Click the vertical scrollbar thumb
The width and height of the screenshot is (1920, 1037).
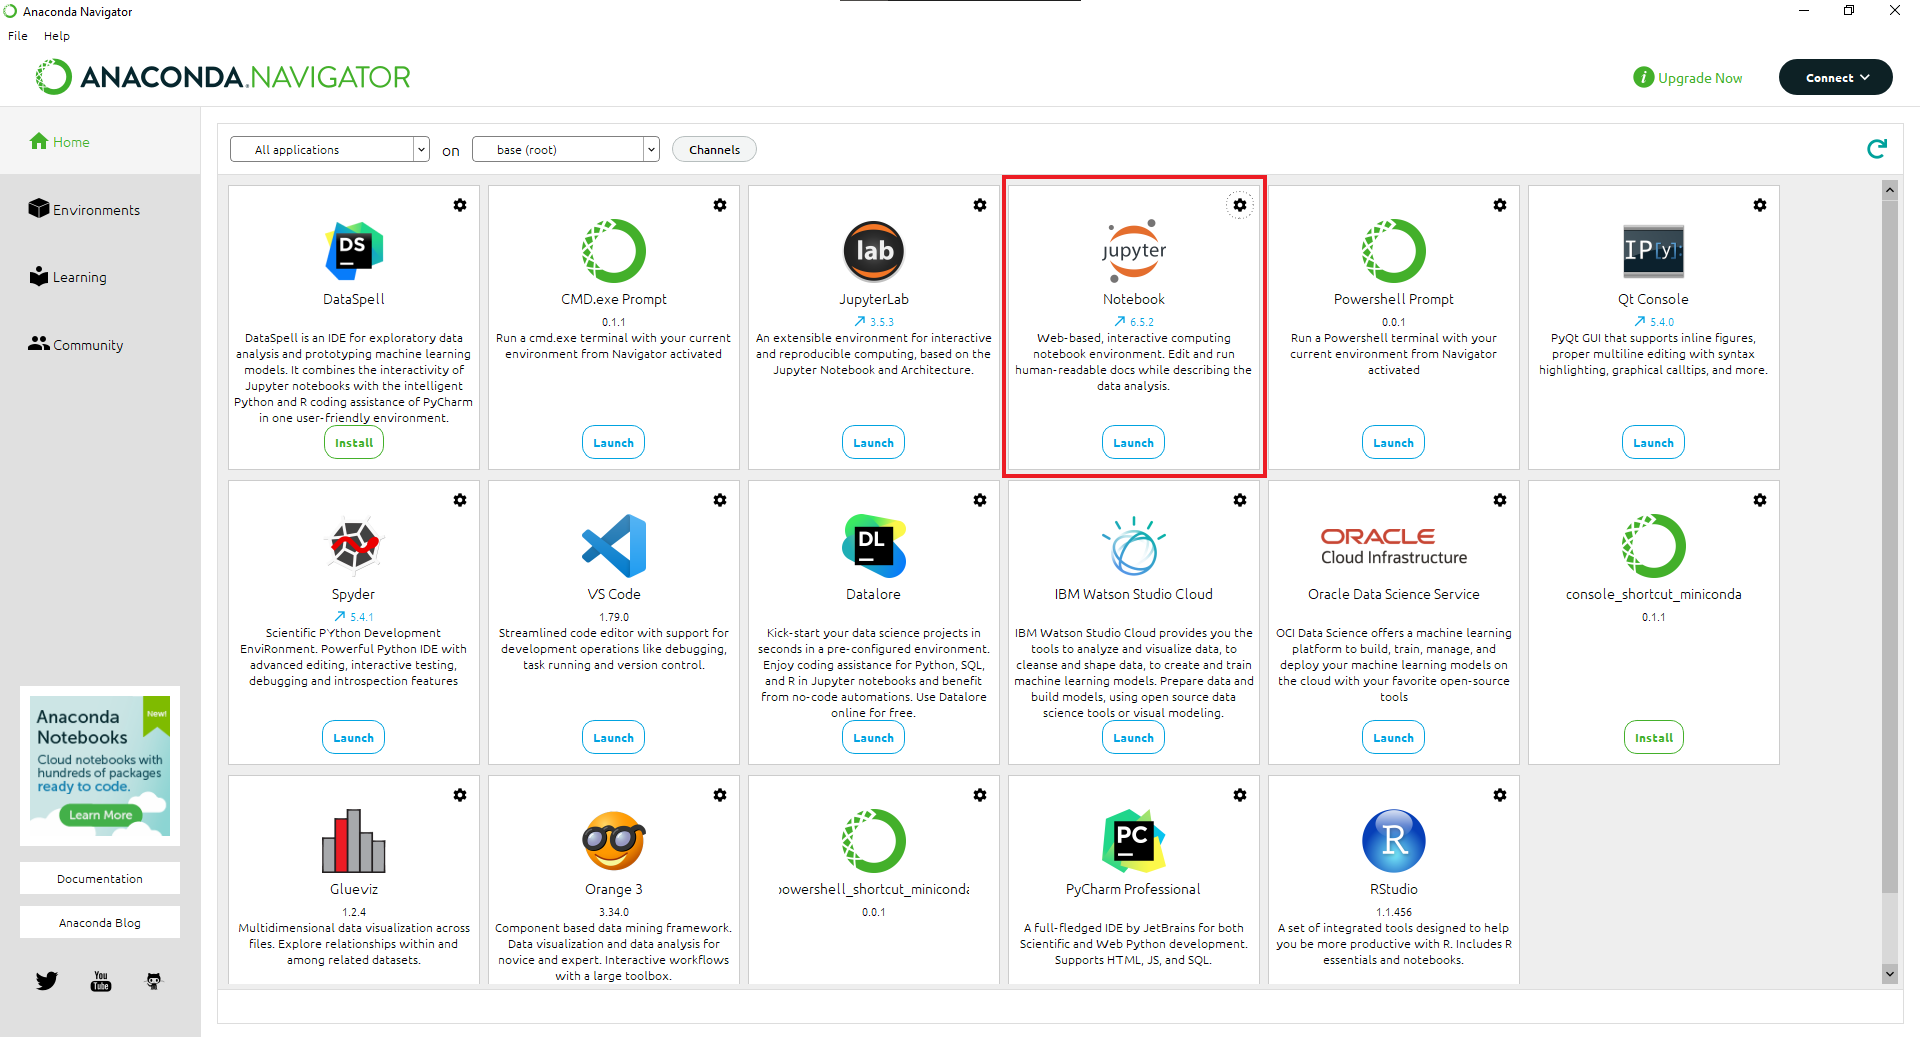point(1889,545)
